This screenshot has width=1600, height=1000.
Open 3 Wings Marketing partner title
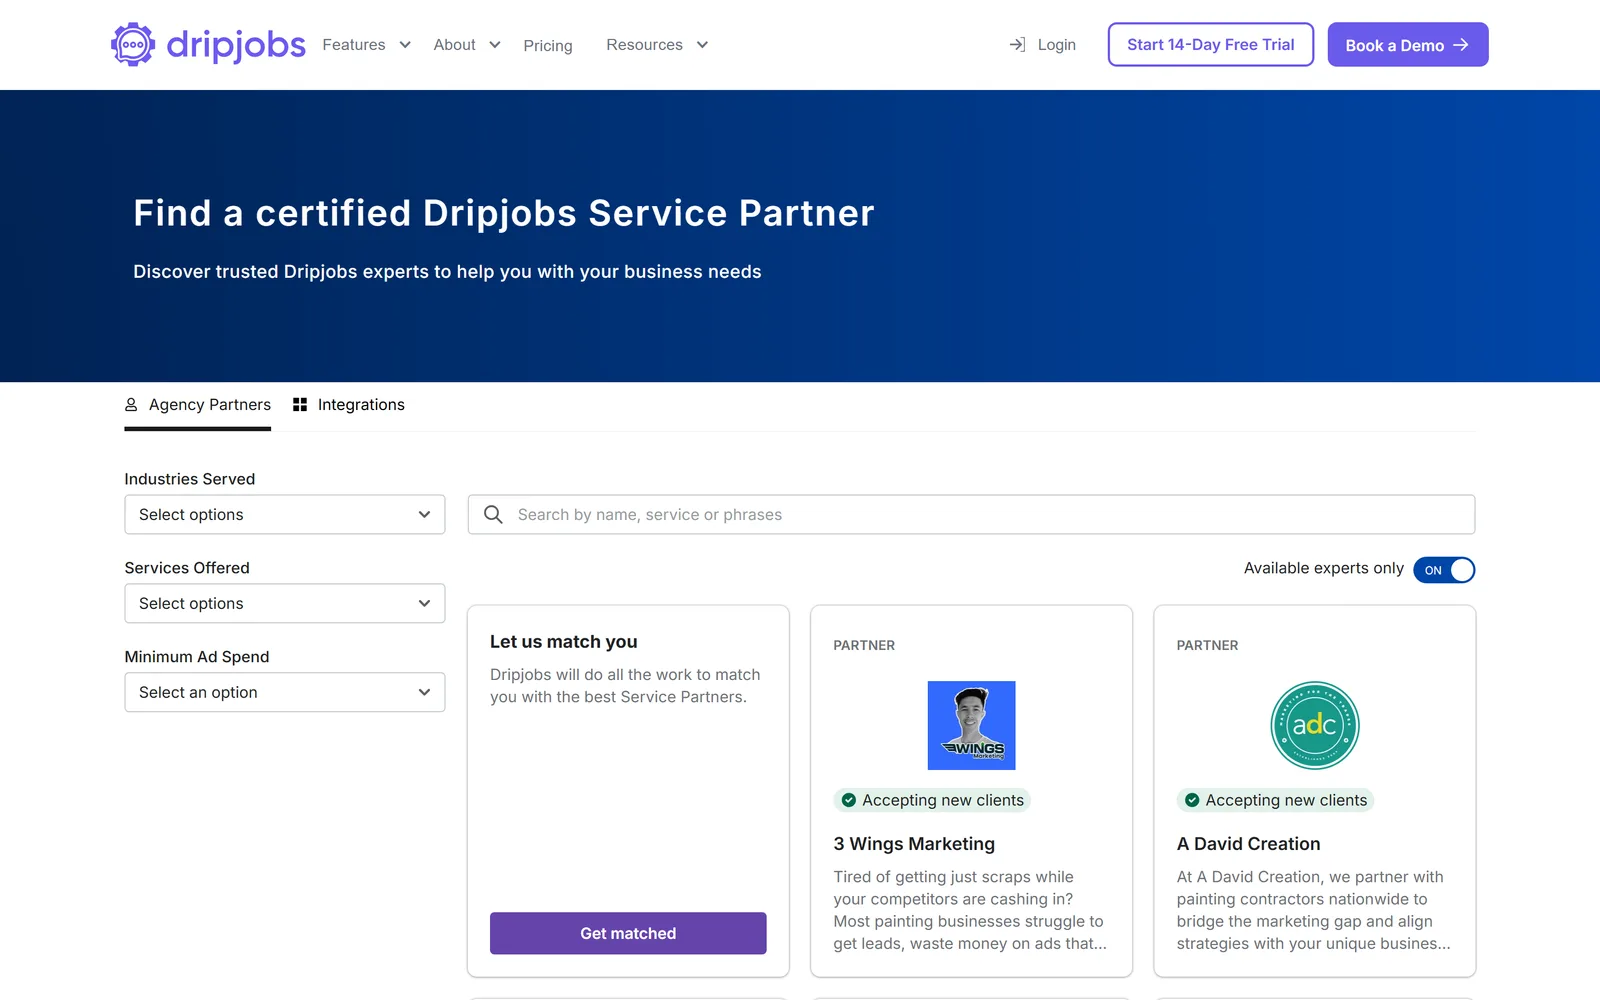point(914,844)
